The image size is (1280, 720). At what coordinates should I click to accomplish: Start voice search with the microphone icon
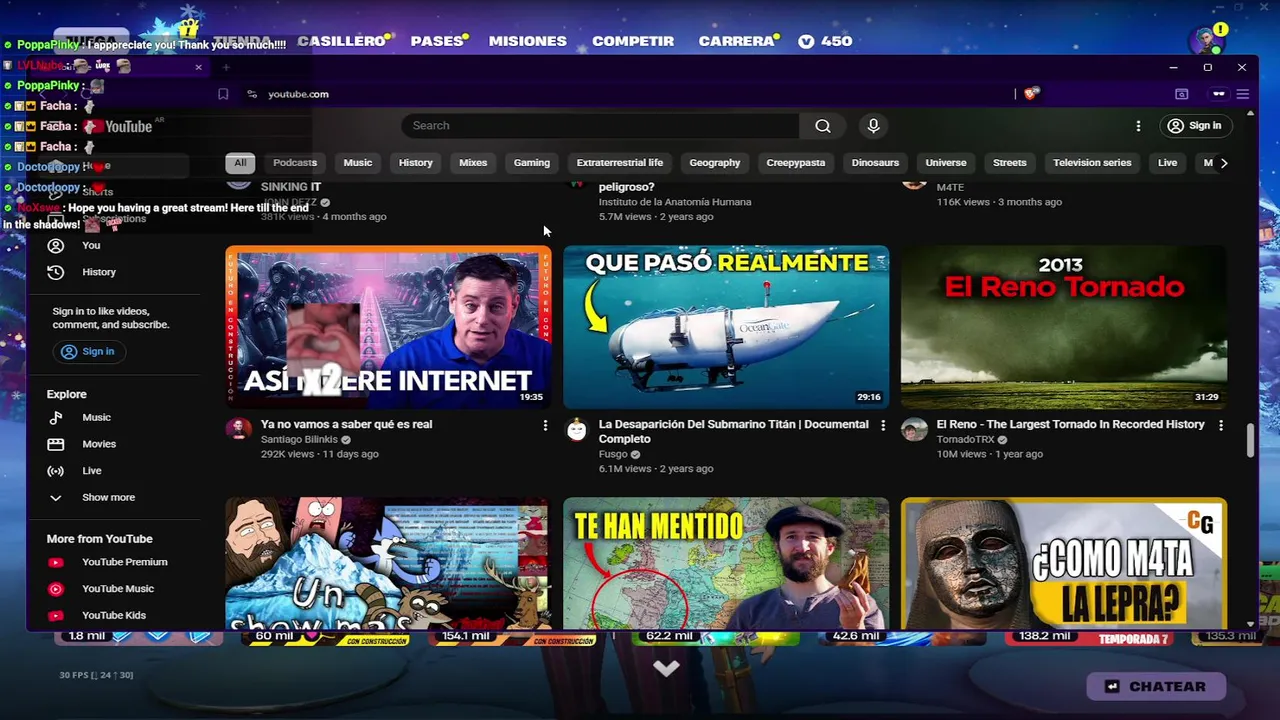coord(873,126)
